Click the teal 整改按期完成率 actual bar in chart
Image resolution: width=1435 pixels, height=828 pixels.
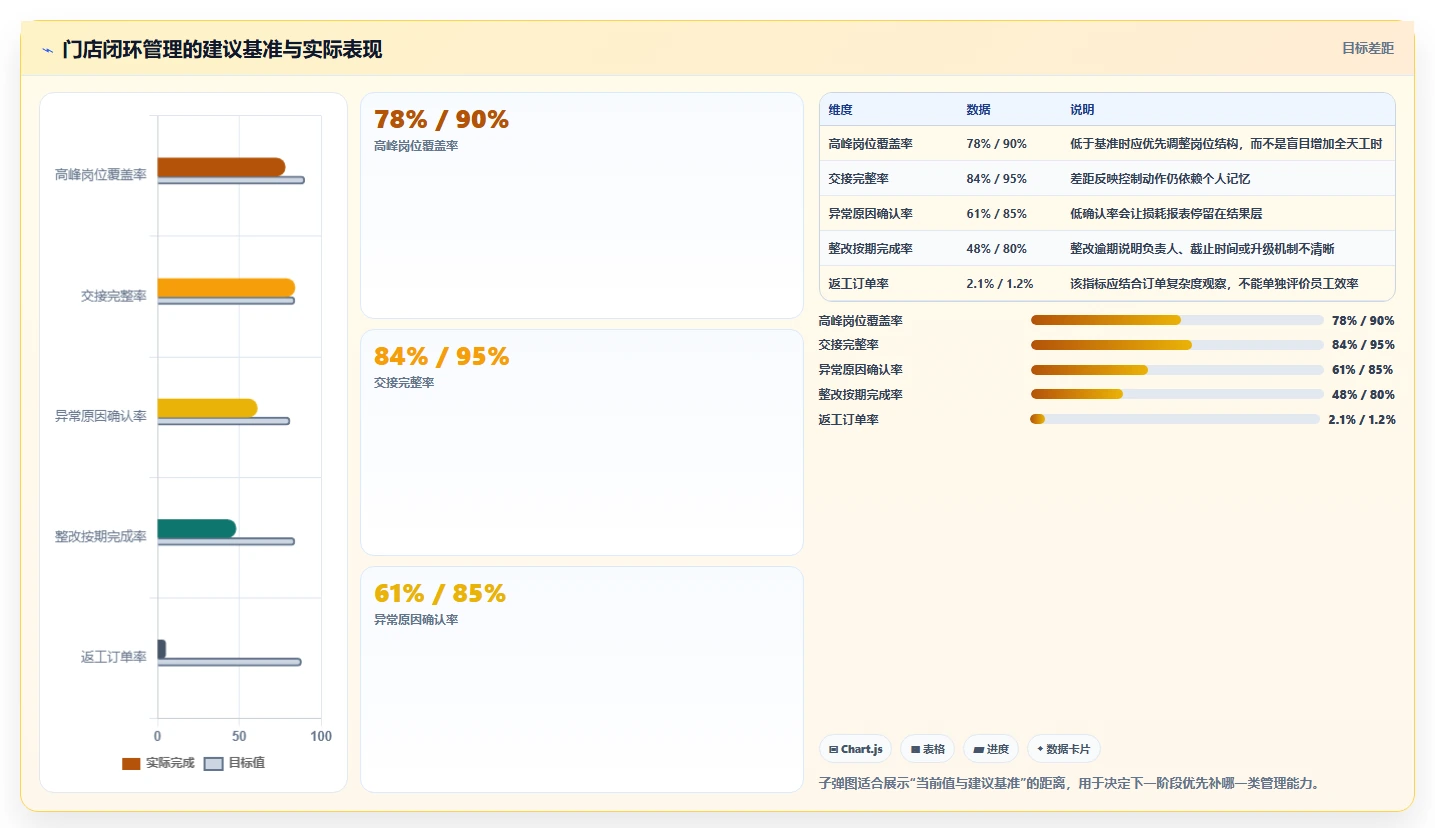coord(196,529)
